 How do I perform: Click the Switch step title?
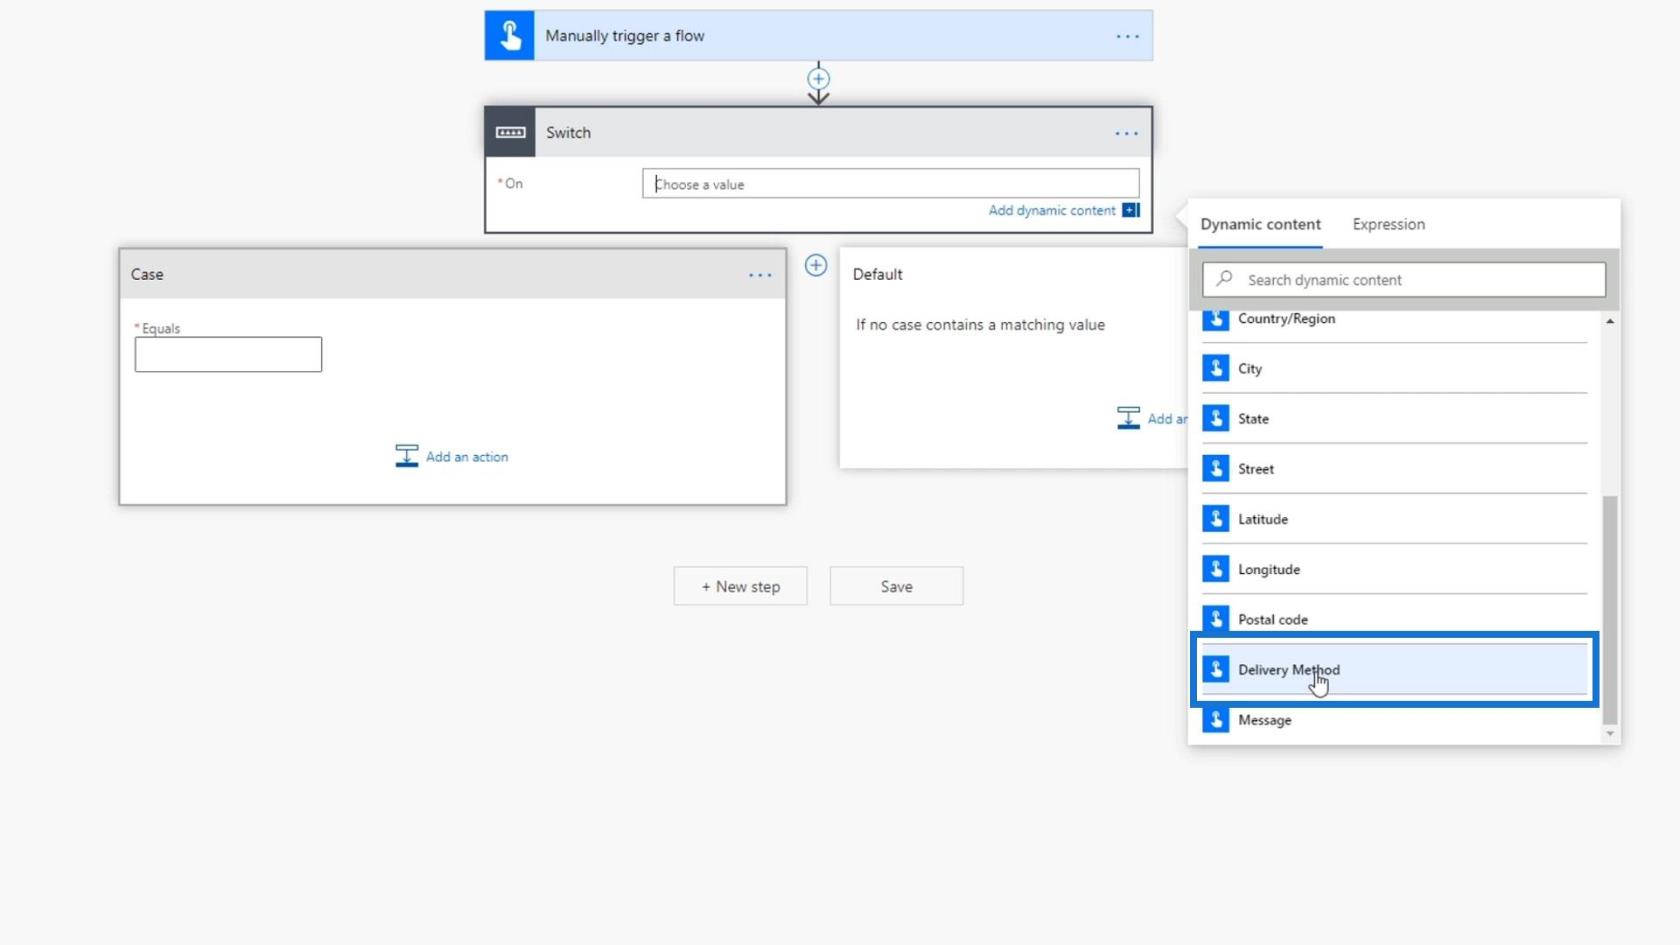tap(568, 133)
